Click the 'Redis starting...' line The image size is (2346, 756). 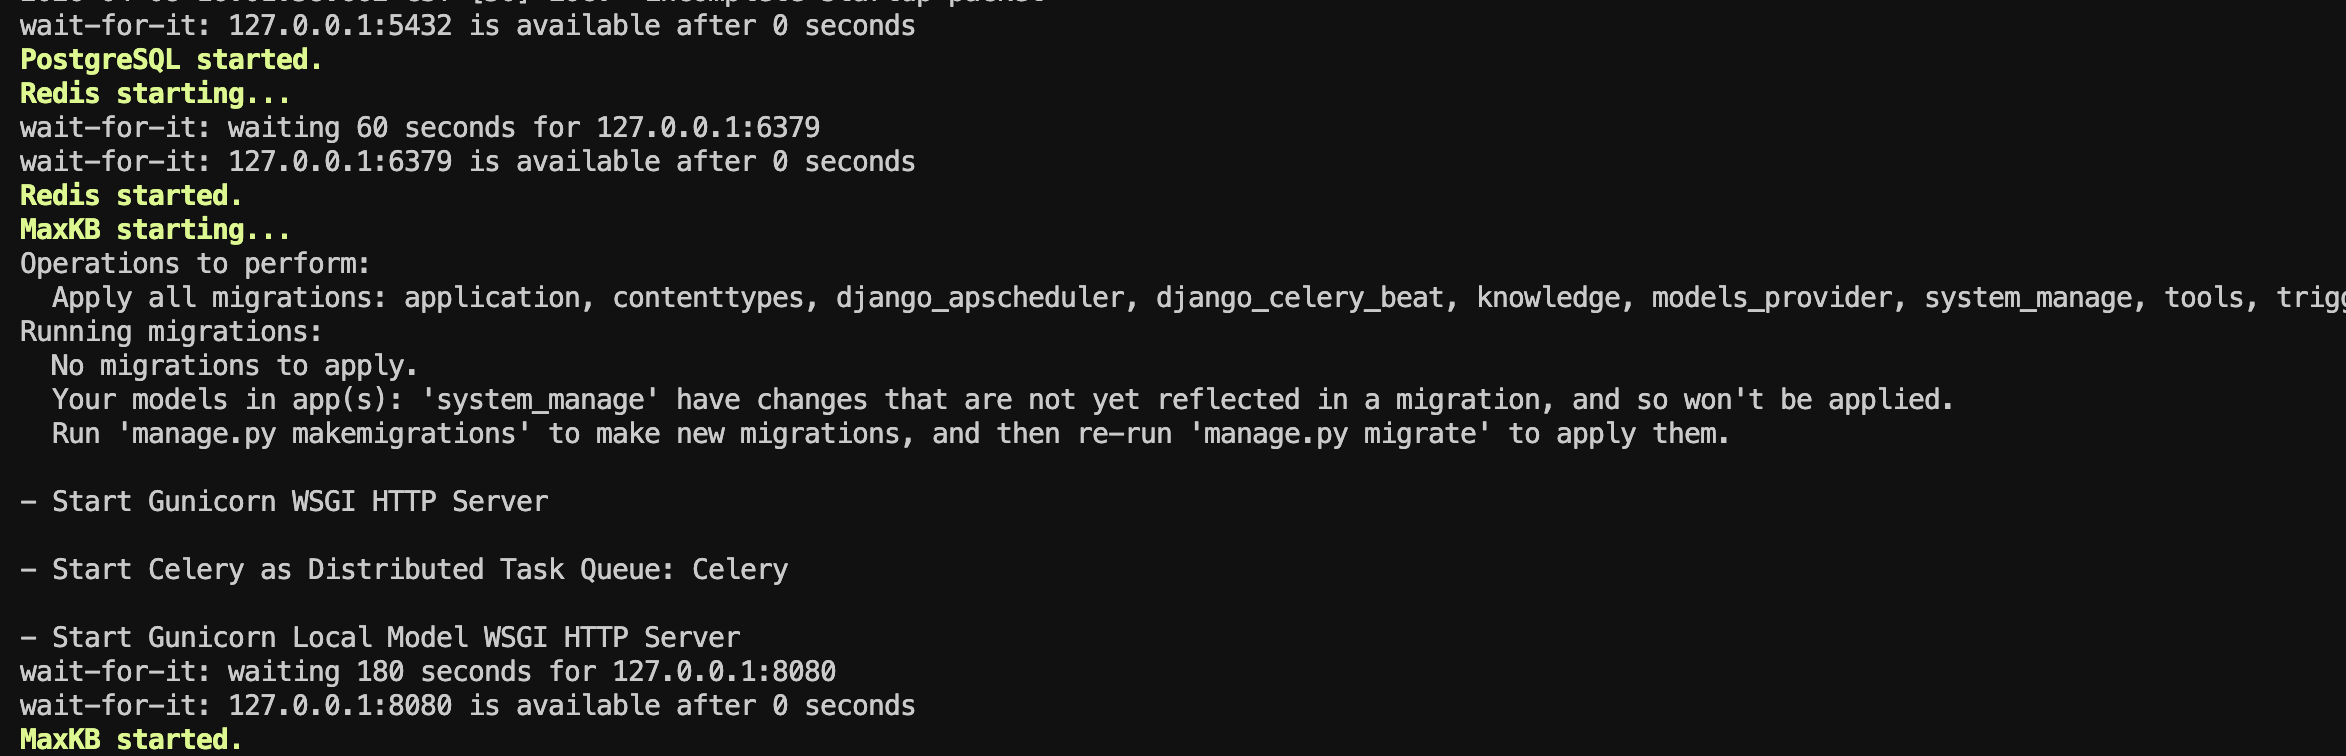click(x=155, y=94)
